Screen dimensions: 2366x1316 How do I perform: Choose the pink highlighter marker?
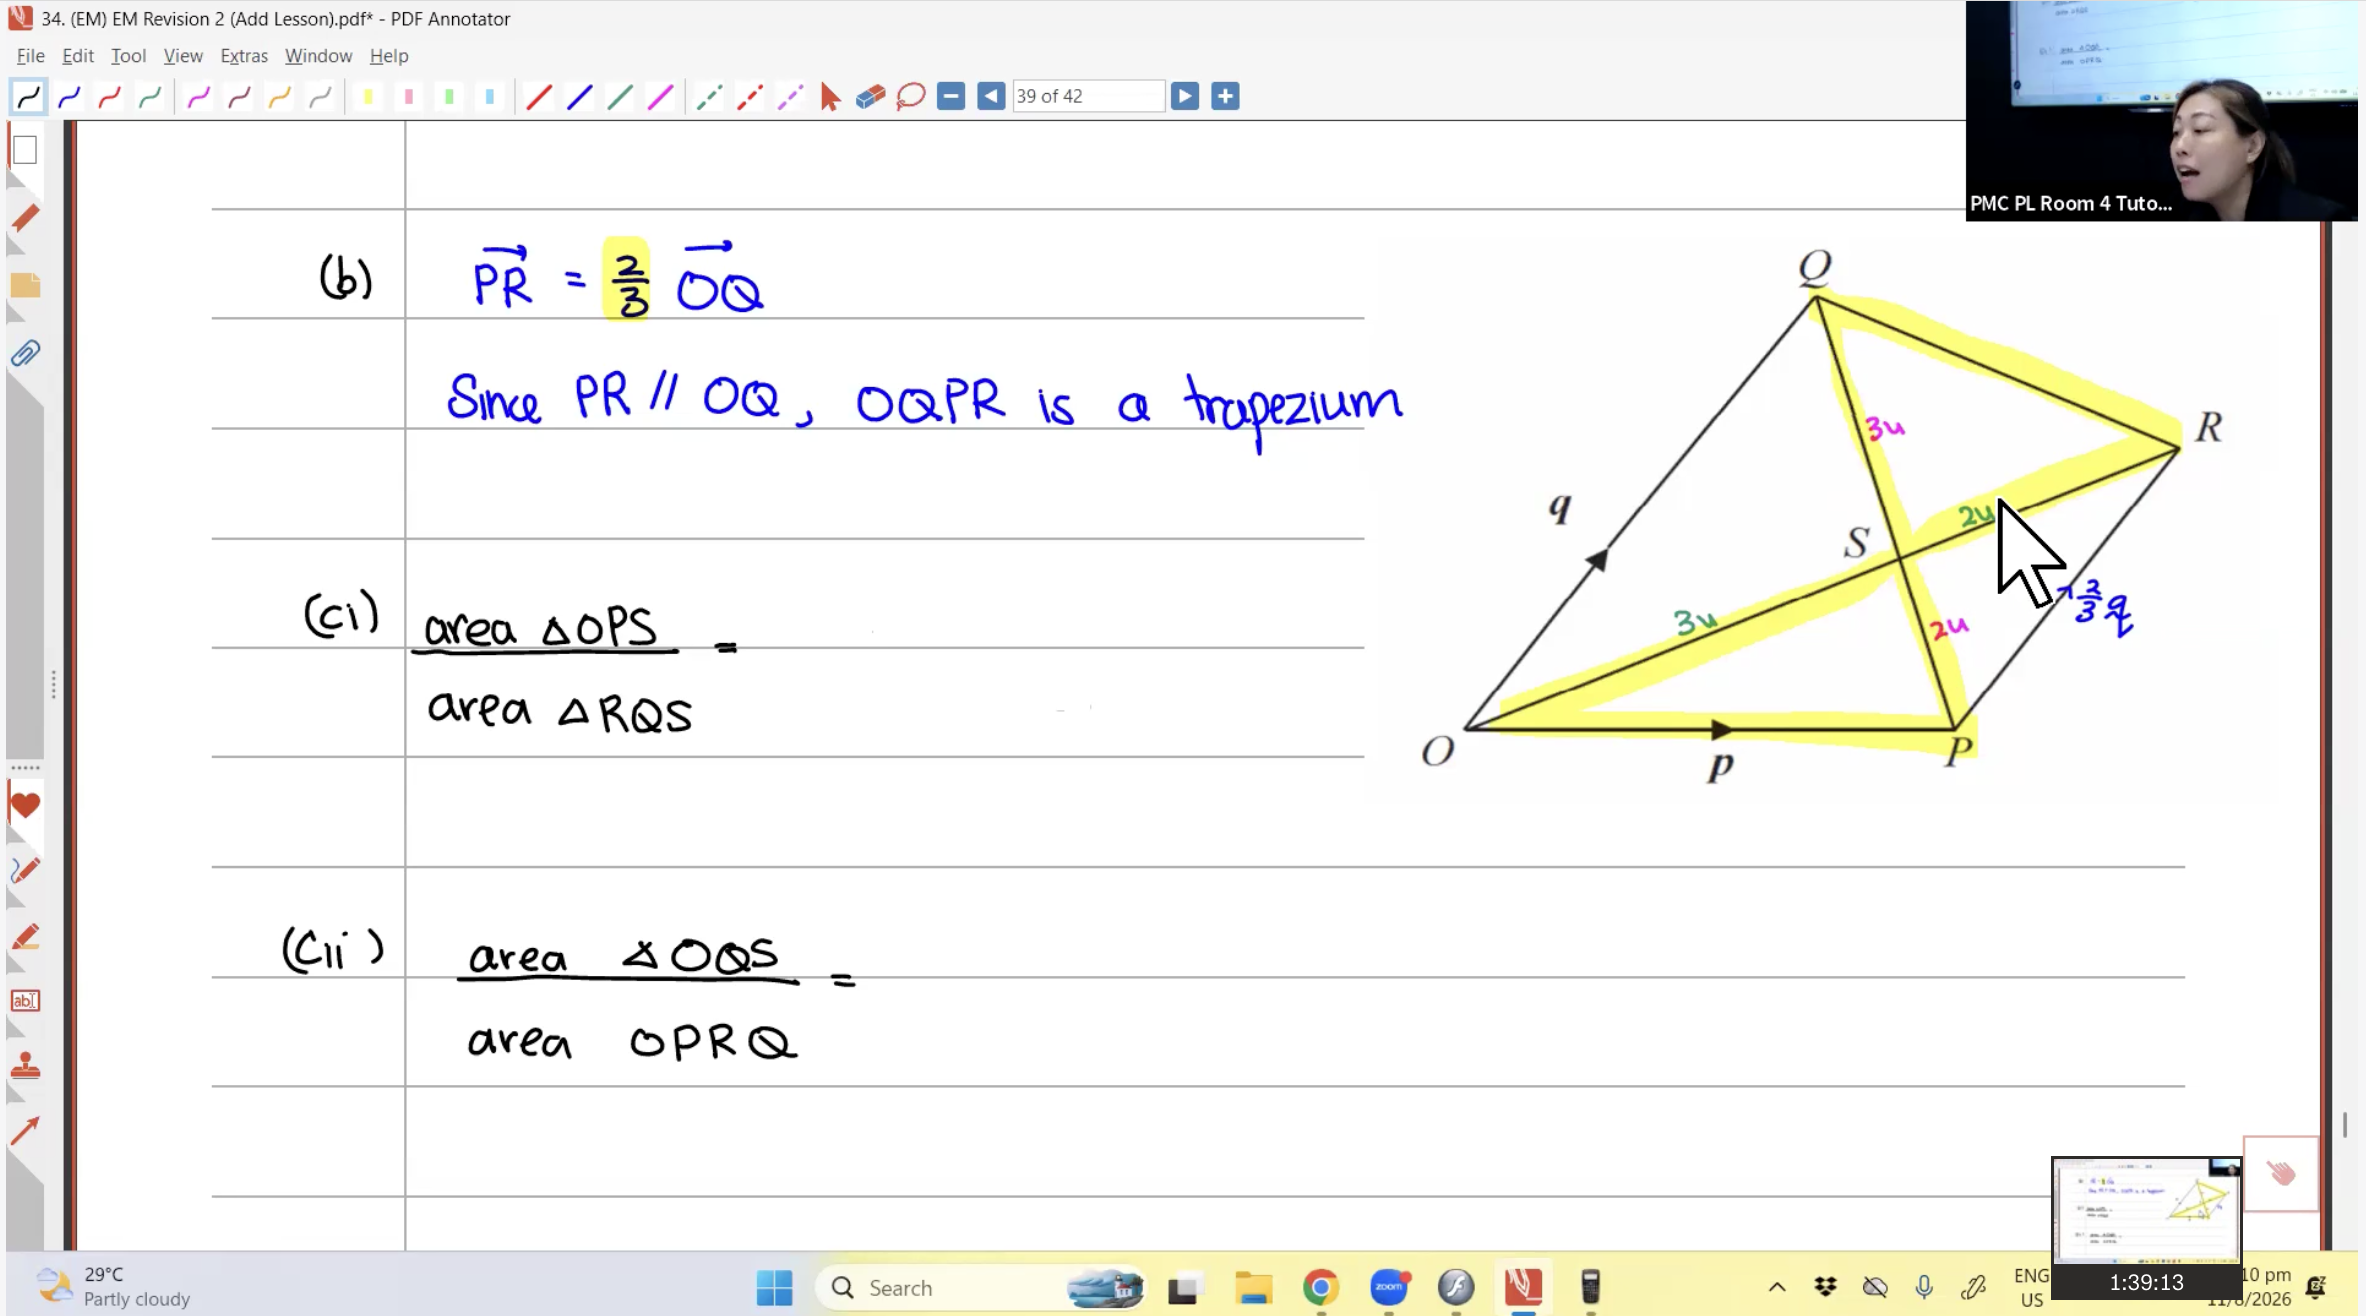point(408,97)
